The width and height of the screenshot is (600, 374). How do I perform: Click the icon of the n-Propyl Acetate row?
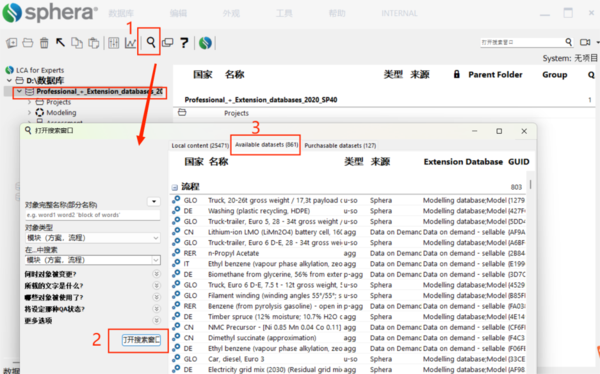(176, 253)
